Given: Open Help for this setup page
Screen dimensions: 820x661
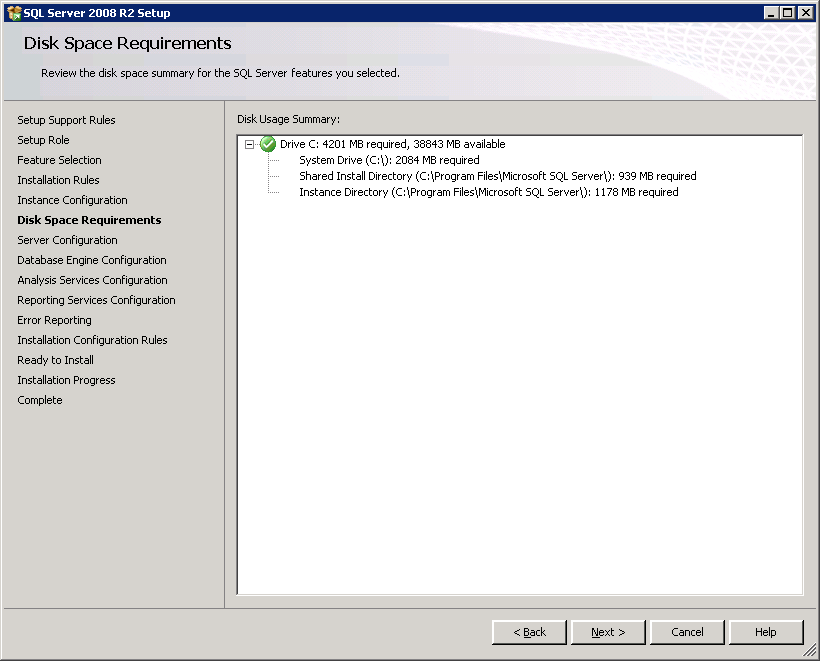Looking at the screenshot, I should tap(766, 632).
